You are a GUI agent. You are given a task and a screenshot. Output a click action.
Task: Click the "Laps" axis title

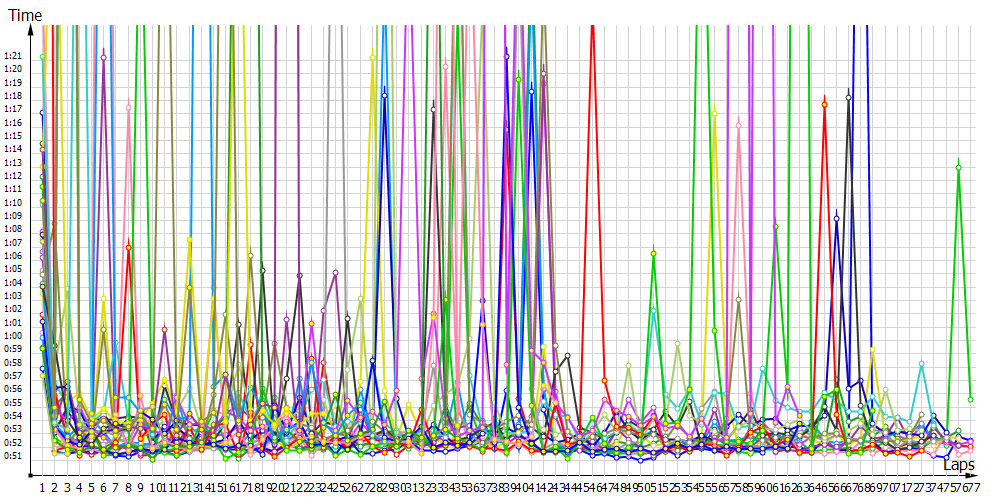point(961,465)
